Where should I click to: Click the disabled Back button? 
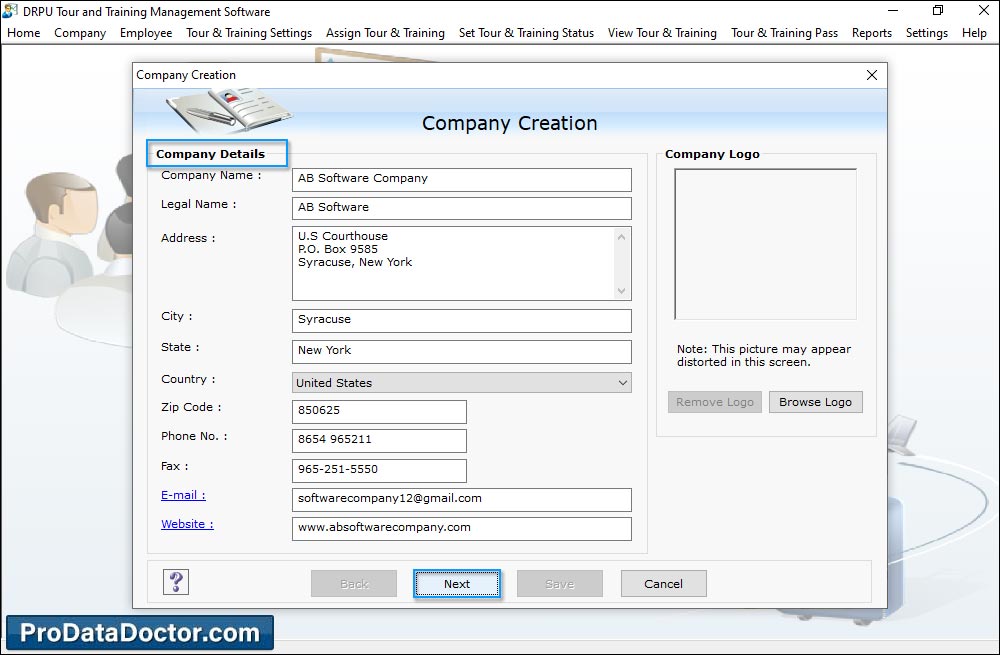point(354,584)
